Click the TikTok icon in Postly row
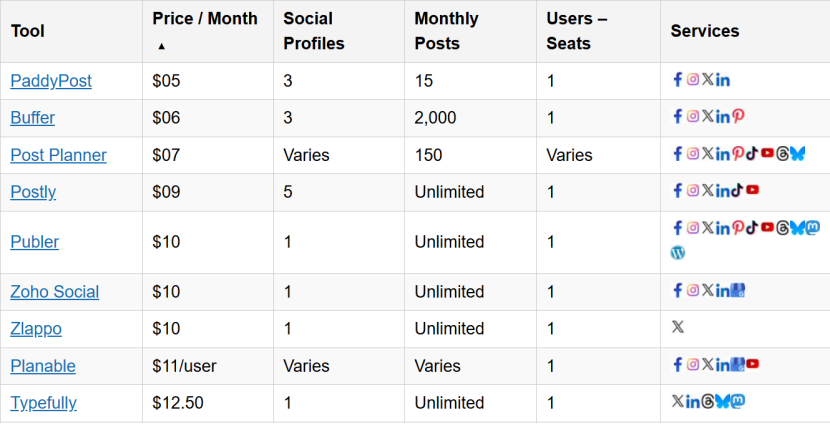830x424 pixels. 738,191
